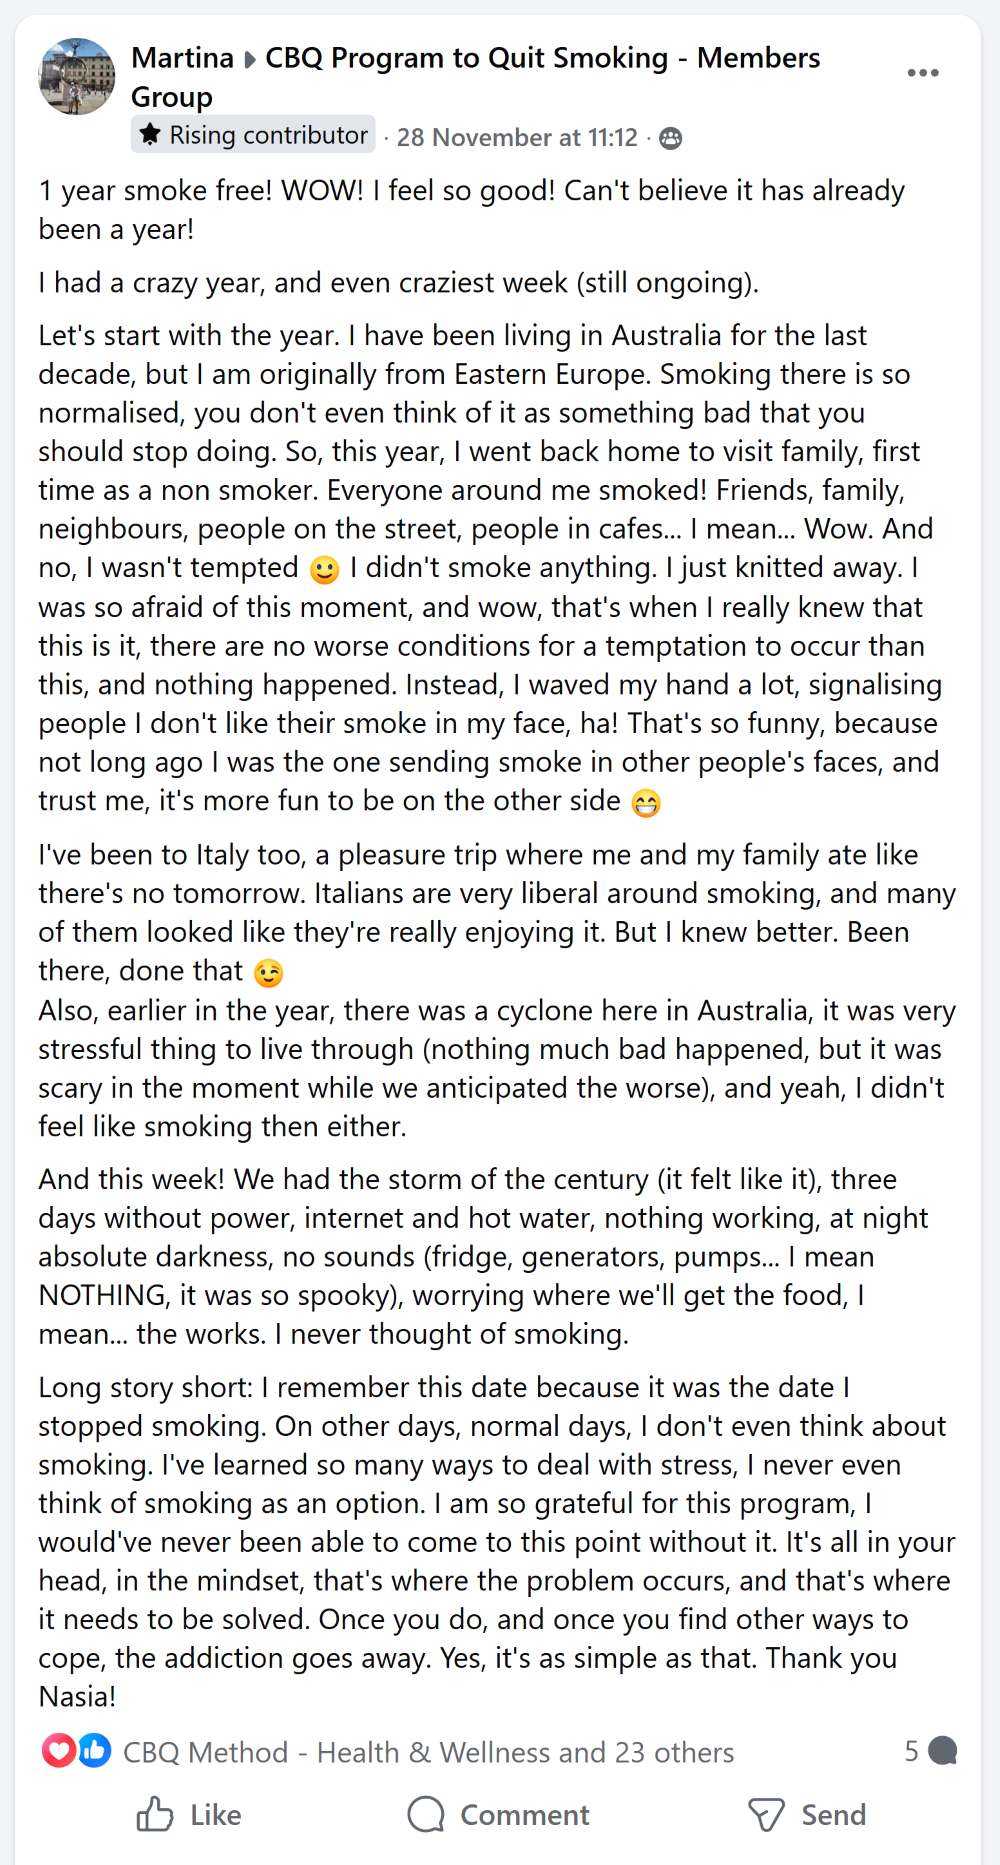Open Martina's profile from her name
Screen dimensions: 1000x1865
182,58
